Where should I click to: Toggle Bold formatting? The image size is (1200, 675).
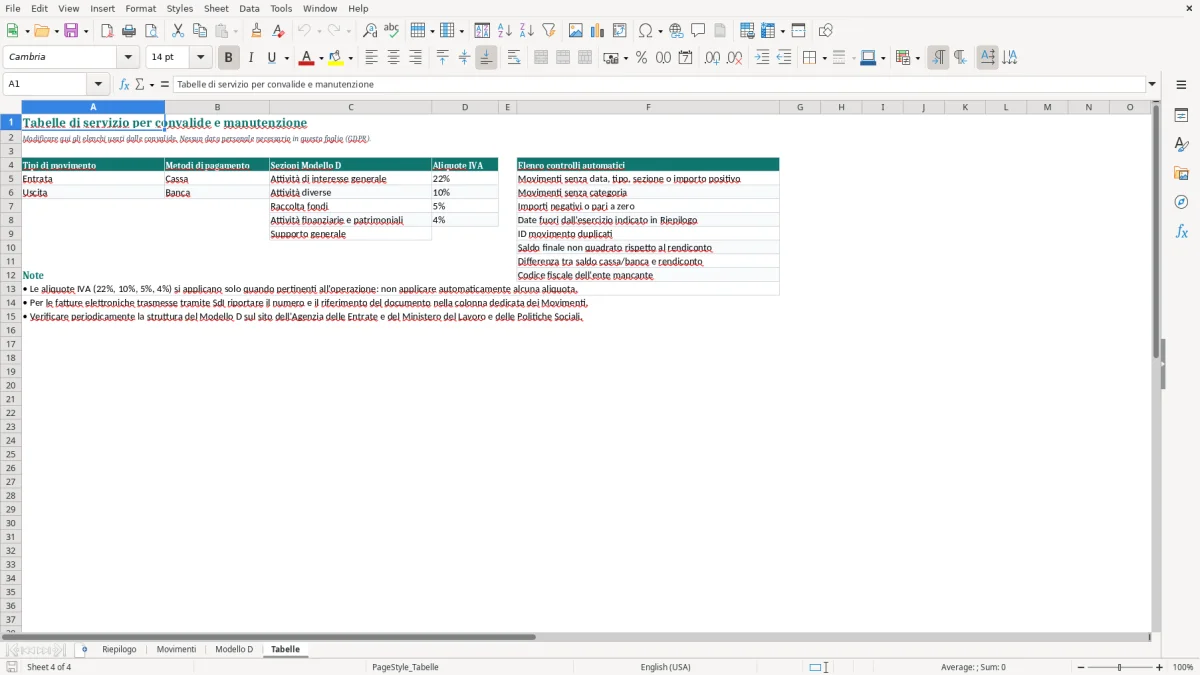(229, 58)
